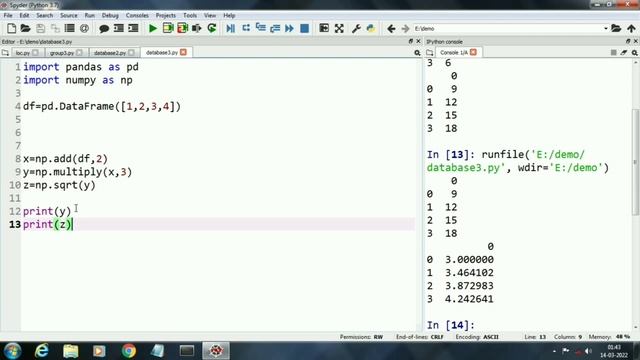The width and height of the screenshot is (640, 360).
Task: Open the Debug menu
Action: click(x=110, y=15)
